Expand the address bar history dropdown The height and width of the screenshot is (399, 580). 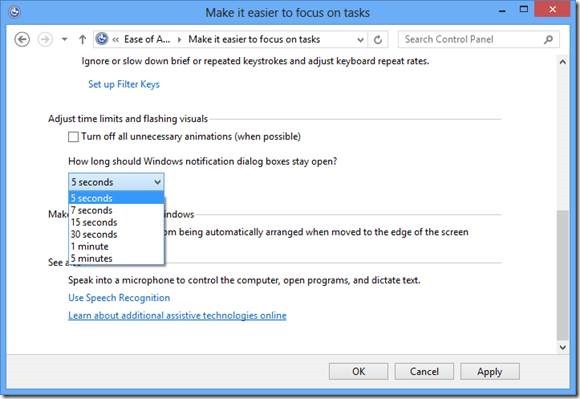tap(360, 40)
